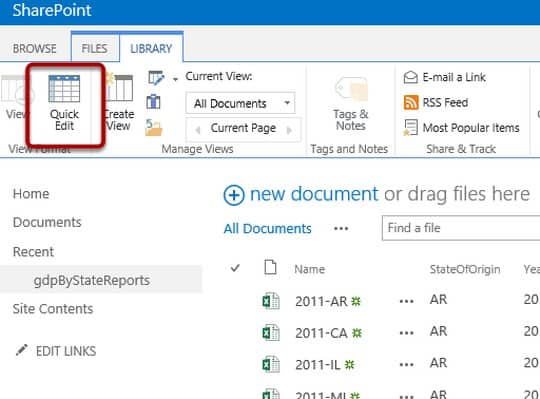Click Excel file icon for 2011-IL
Screen dimensions: 540x399
[271, 365]
